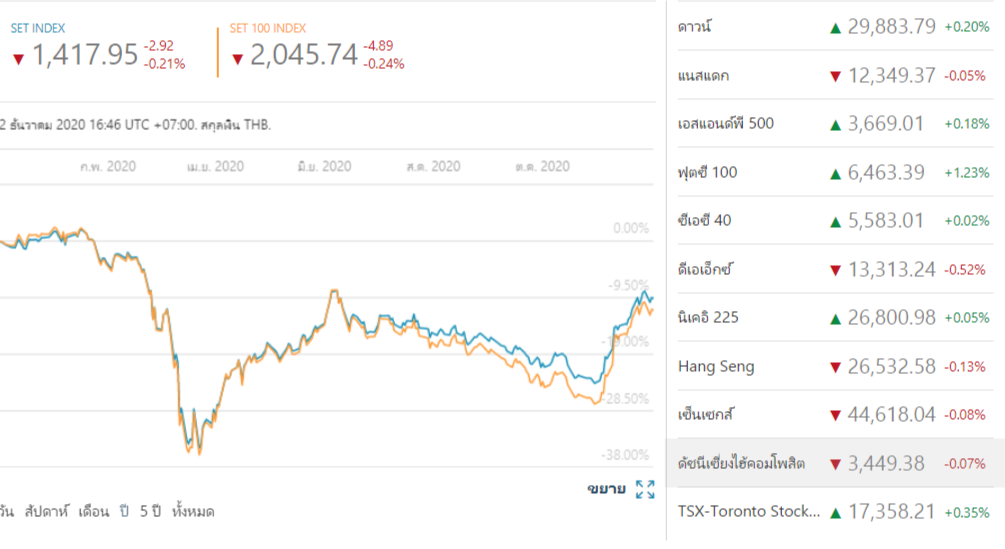Select the highlighted ดัชนีเซี่ยงไฮ้คอมโพสิต row
Screen dimensions: 1005x549
point(741,463)
